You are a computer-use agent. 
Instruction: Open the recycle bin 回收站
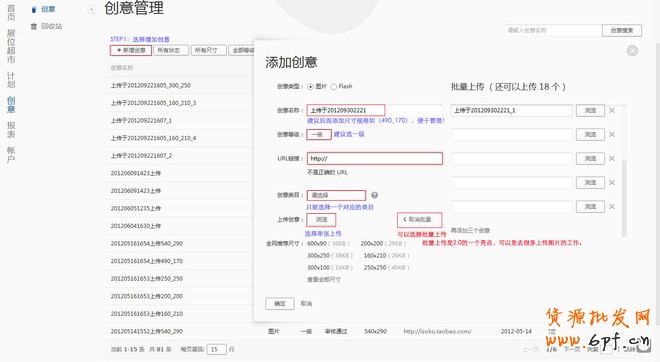46,26
